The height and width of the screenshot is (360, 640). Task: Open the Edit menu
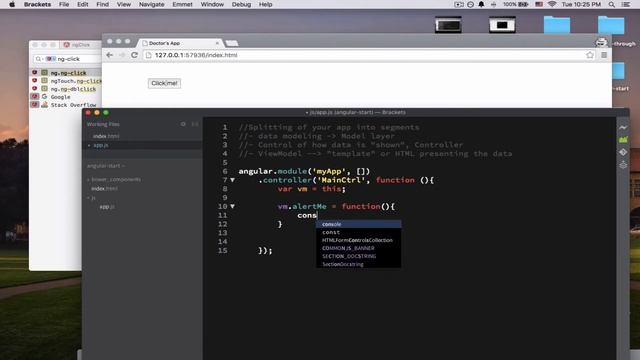point(83,4)
